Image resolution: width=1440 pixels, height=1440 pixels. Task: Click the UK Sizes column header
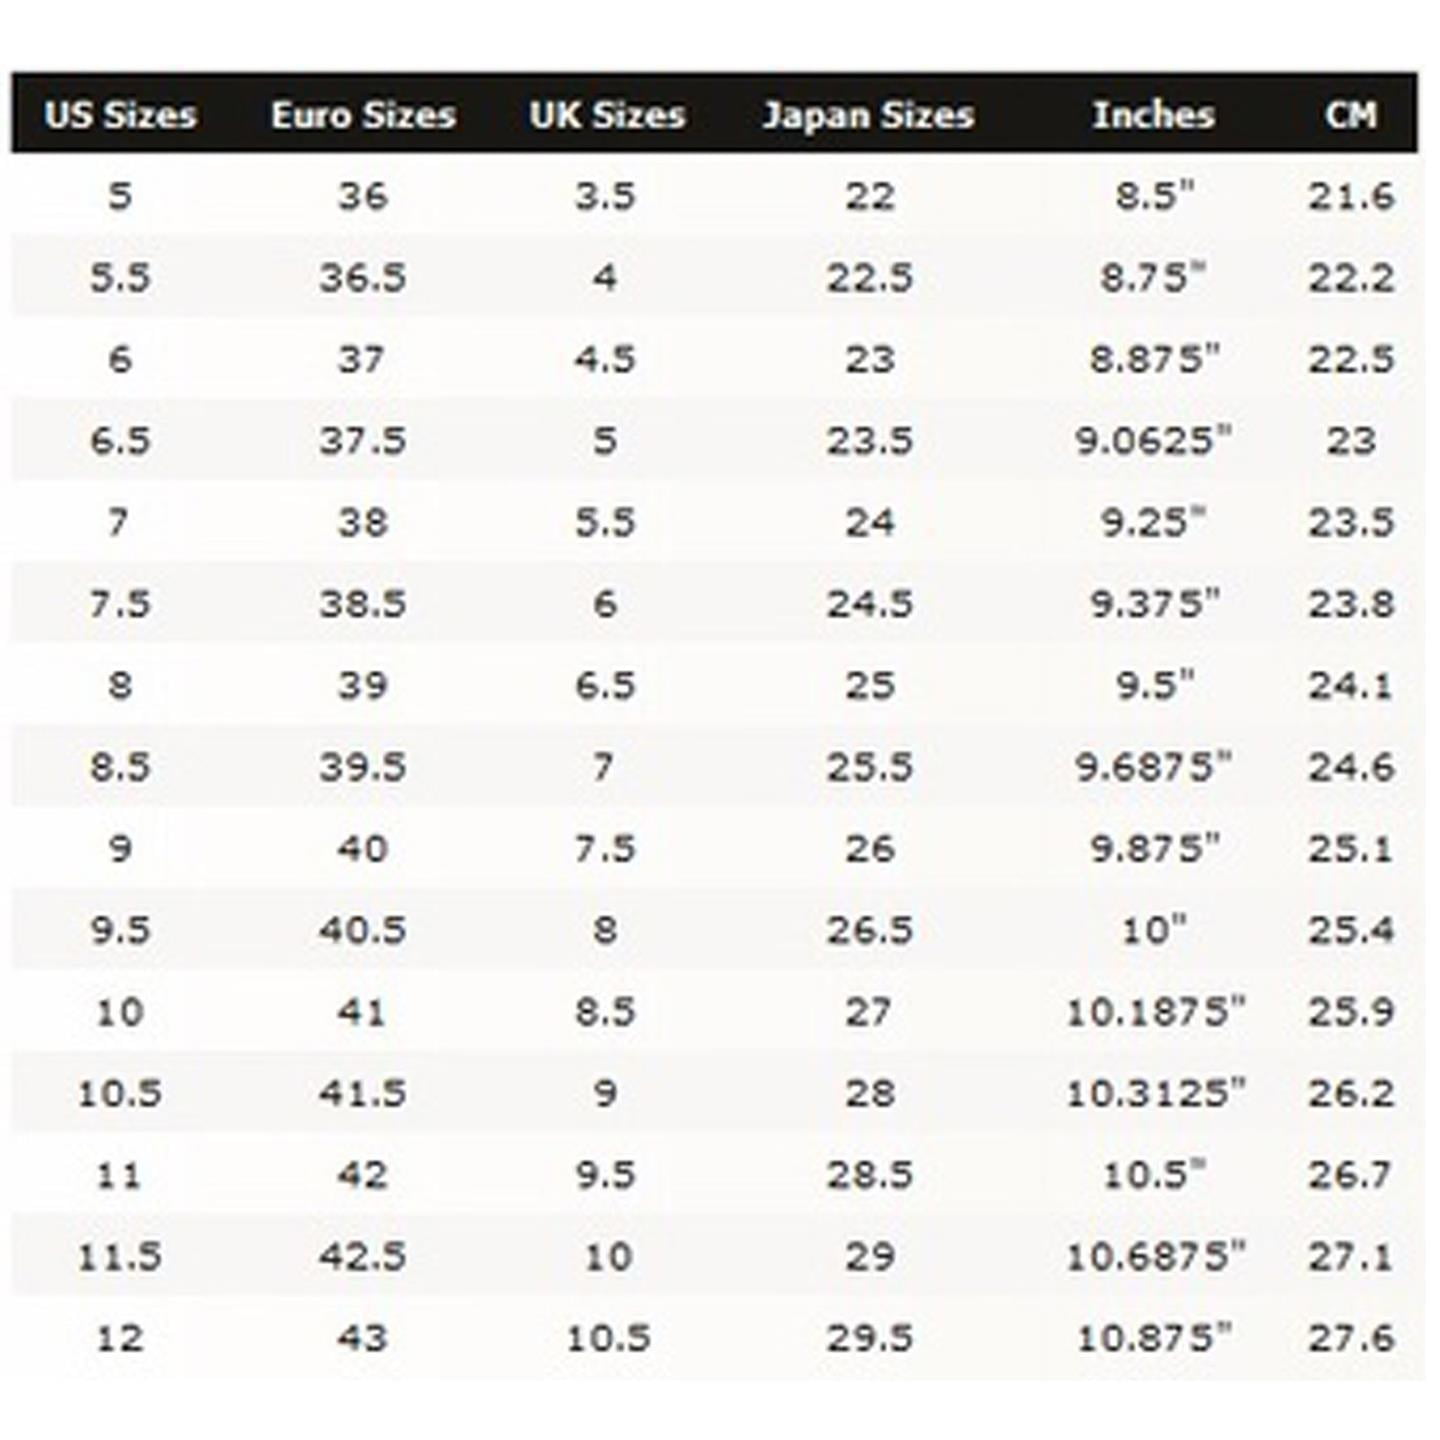[x=607, y=115]
